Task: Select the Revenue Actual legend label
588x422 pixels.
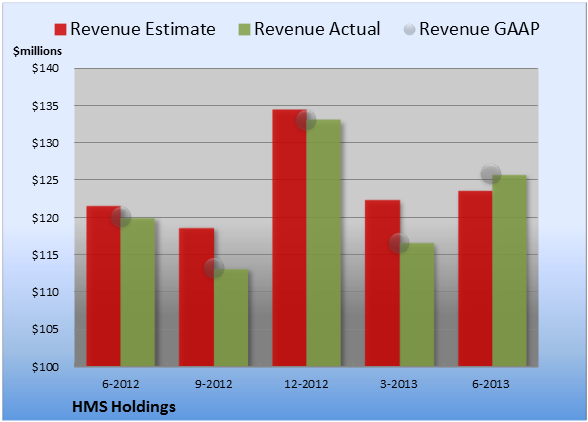Action: [x=317, y=29]
